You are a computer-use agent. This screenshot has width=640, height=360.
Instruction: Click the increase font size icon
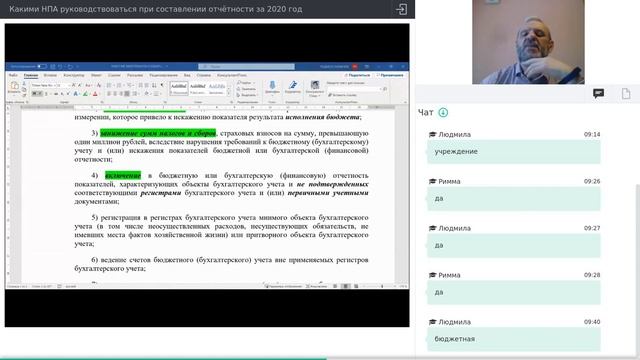point(73,85)
